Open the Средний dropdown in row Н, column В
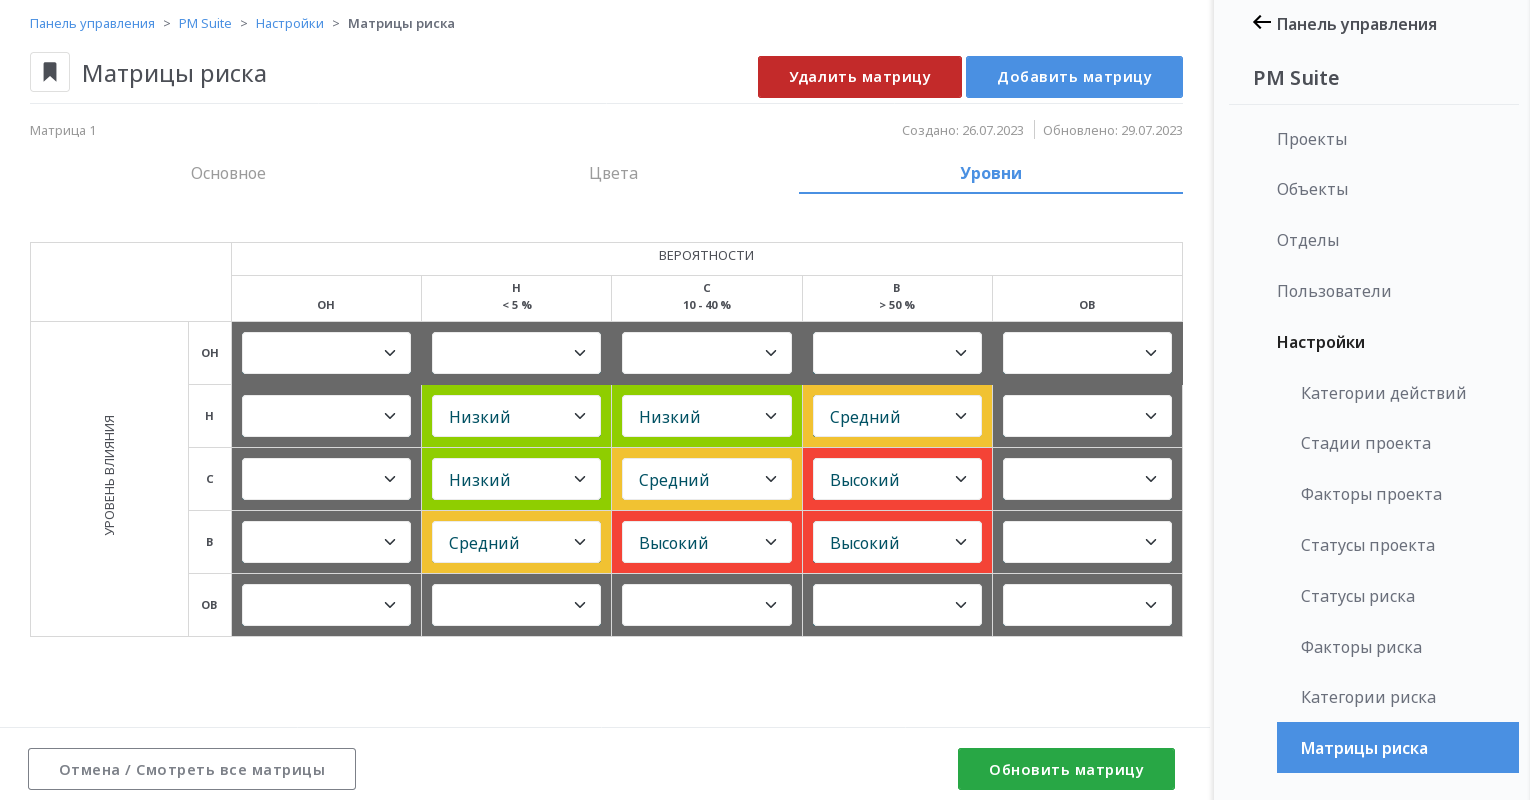Image resolution: width=1530 pixels, height=800 pixels. tap(897, 416)
